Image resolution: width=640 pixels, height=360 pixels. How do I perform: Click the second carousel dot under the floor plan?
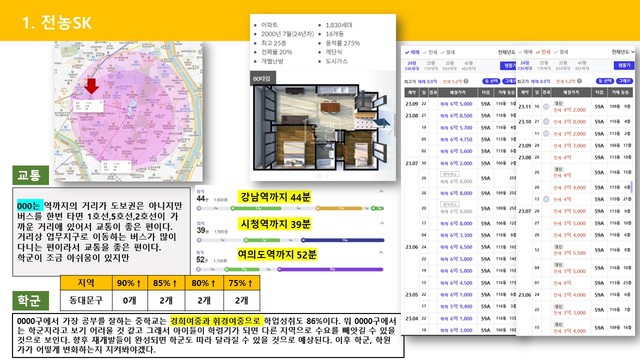point(326,176)
